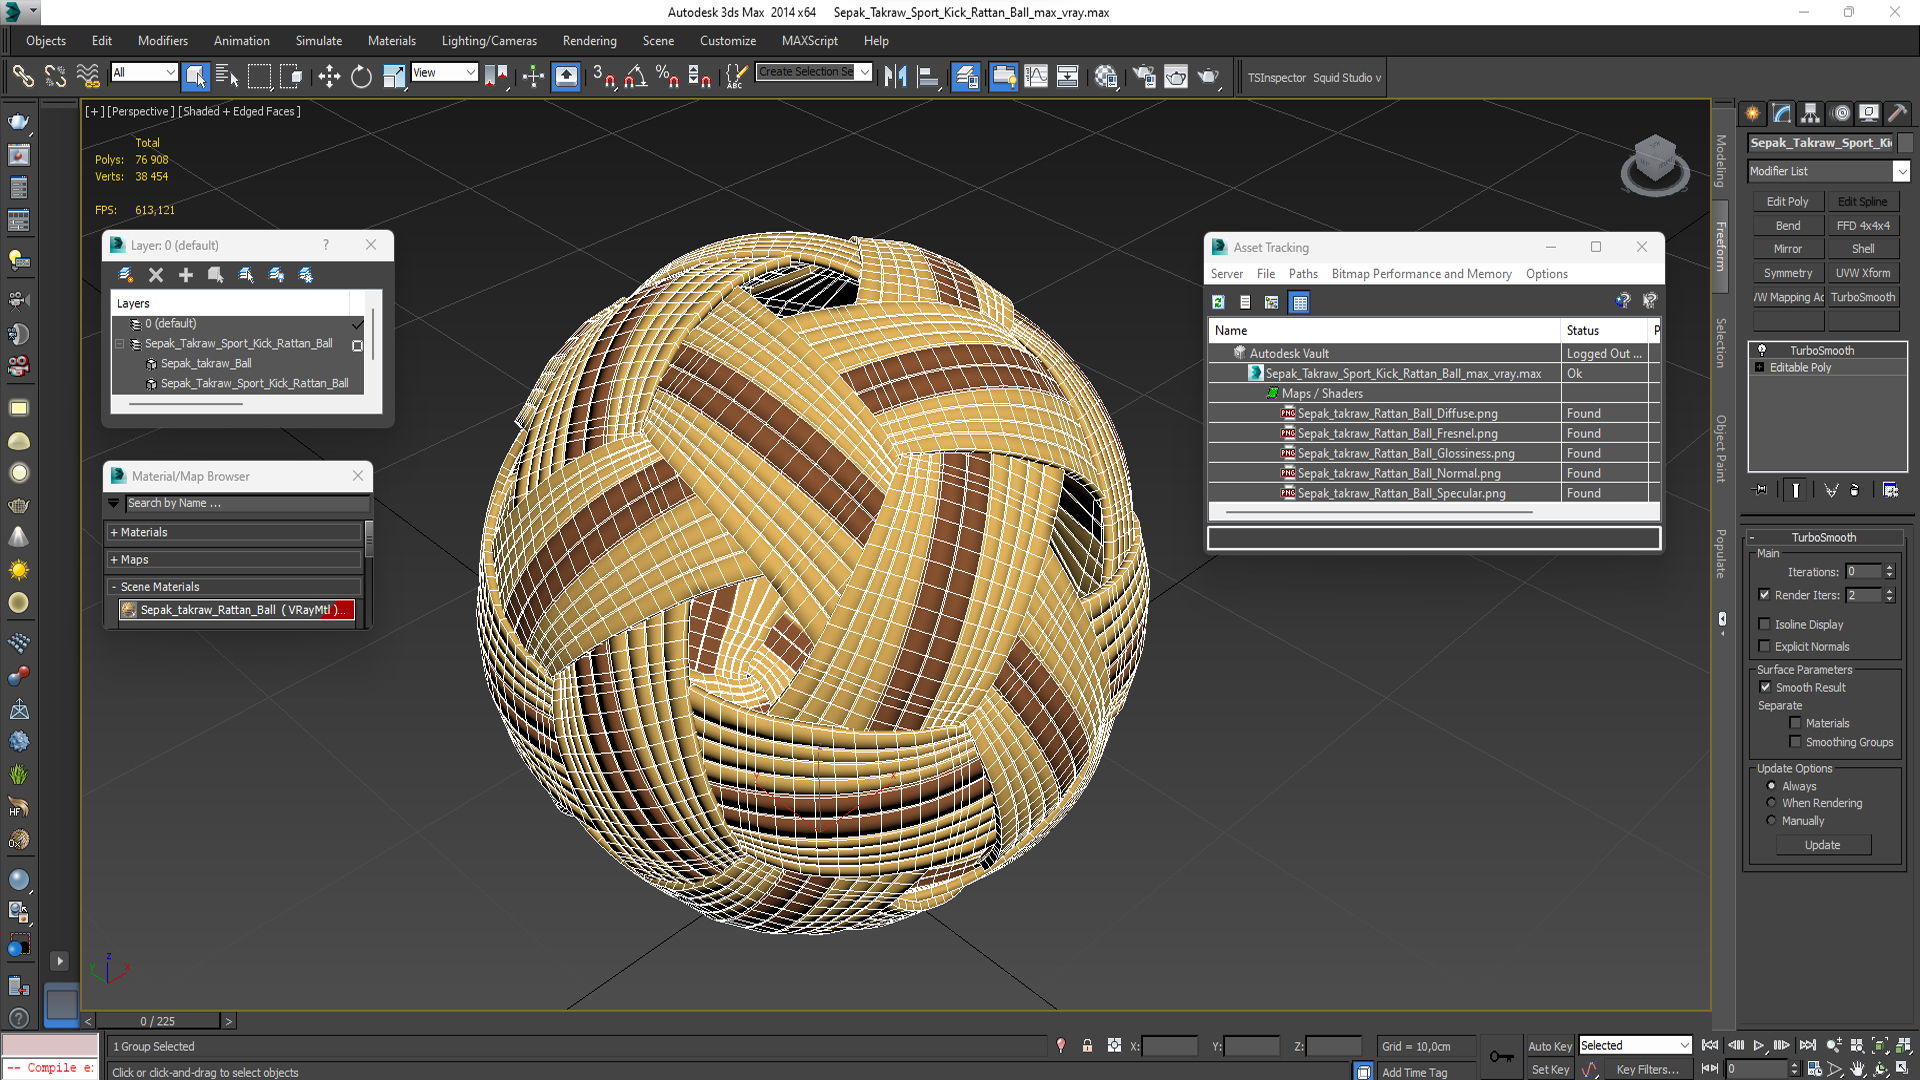Open Paths menu in Asset Tracking
1920x1080 pixels.
[1302, 274]
